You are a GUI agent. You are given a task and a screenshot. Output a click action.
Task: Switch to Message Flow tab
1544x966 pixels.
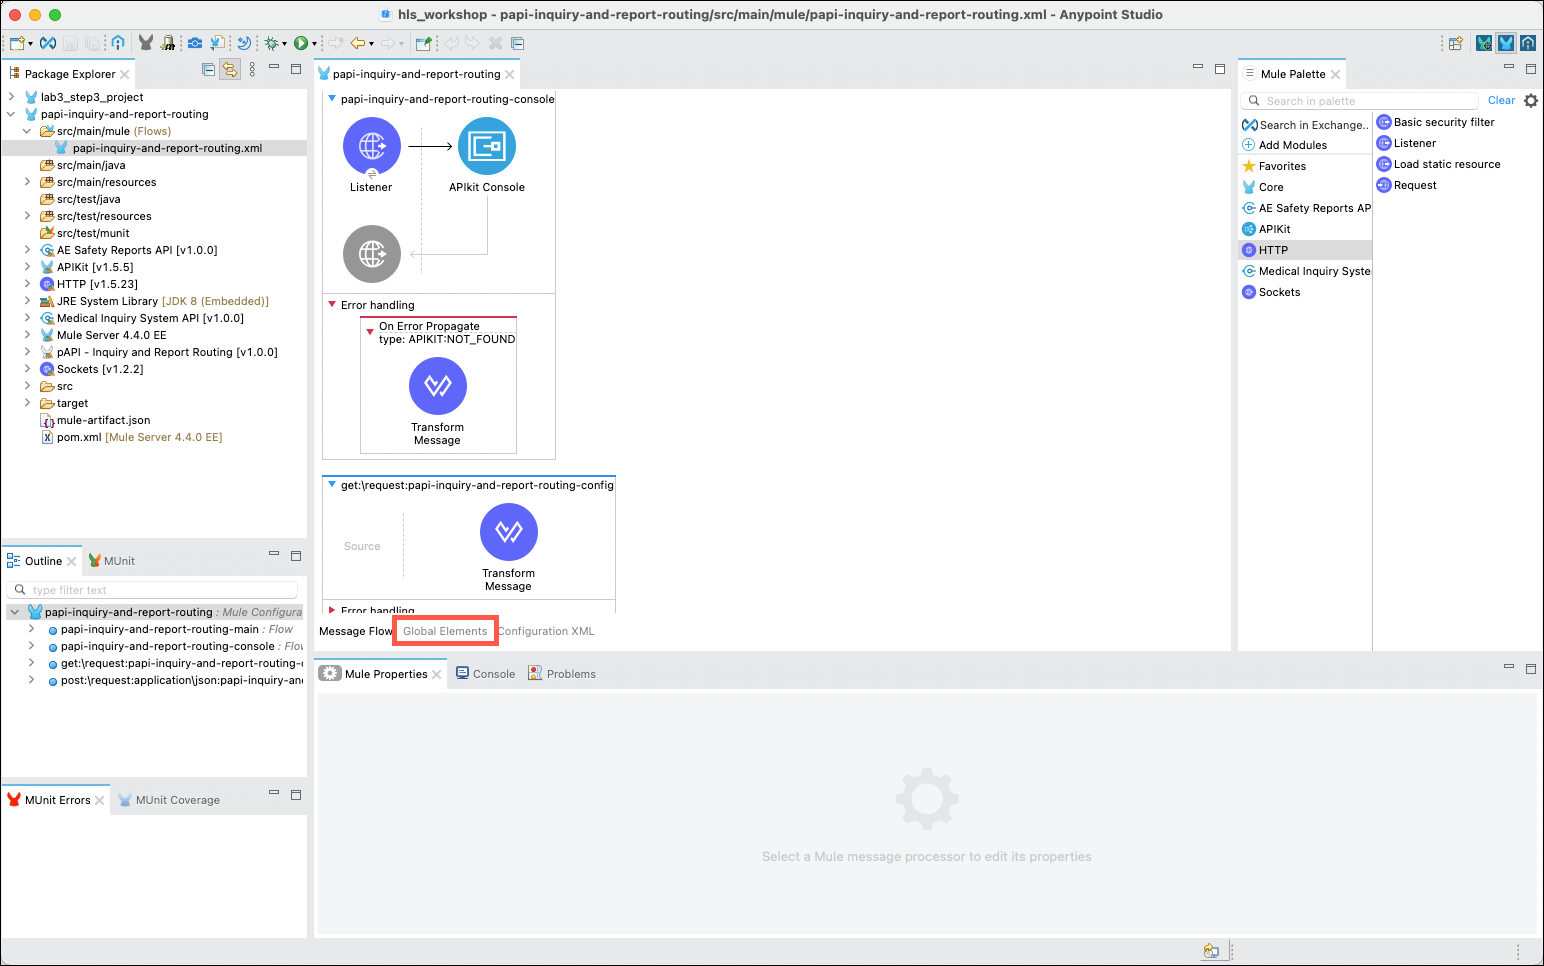(356, 631)
